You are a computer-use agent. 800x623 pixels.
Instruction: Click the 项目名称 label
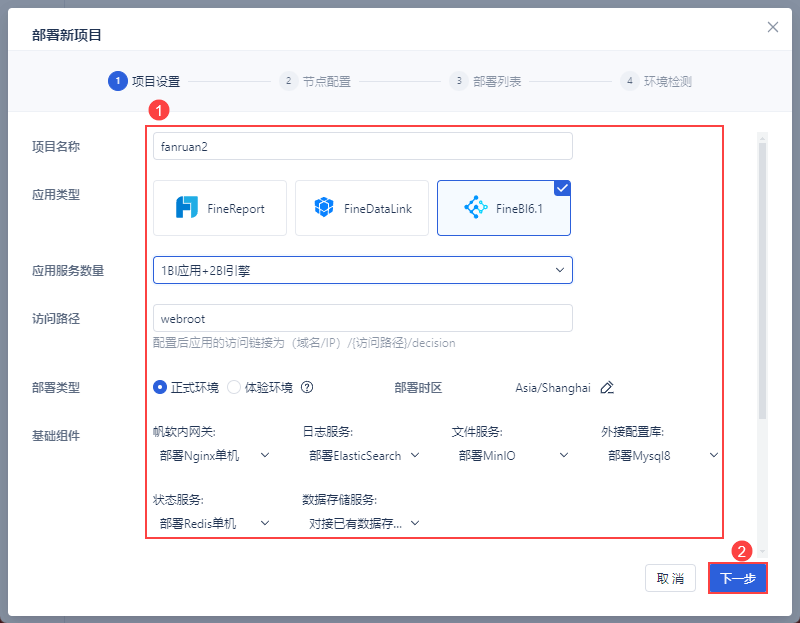pos(56,146)
